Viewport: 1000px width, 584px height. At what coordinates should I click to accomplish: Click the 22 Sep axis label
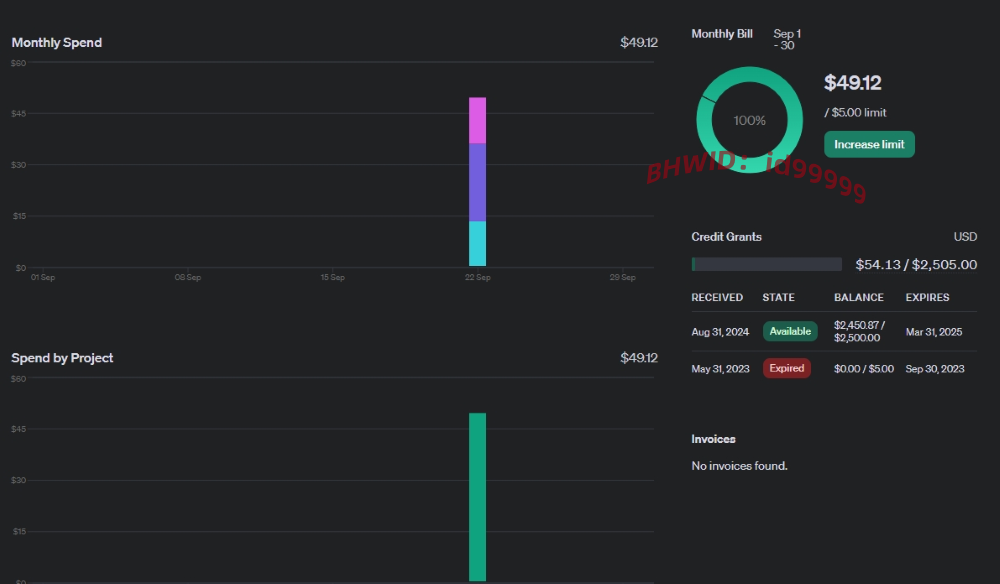point(478,277)
